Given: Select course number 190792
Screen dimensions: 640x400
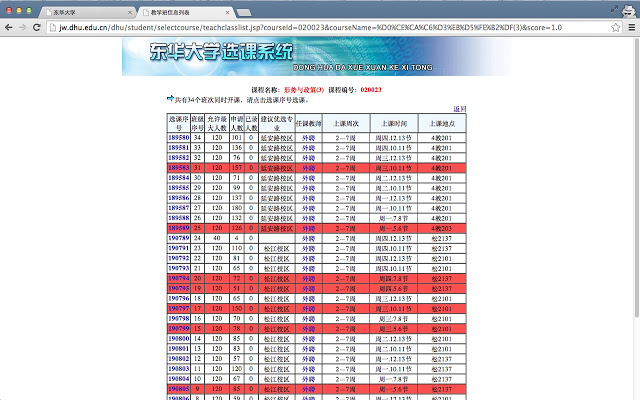Looking at the screenshot, I should pos(179,258).
